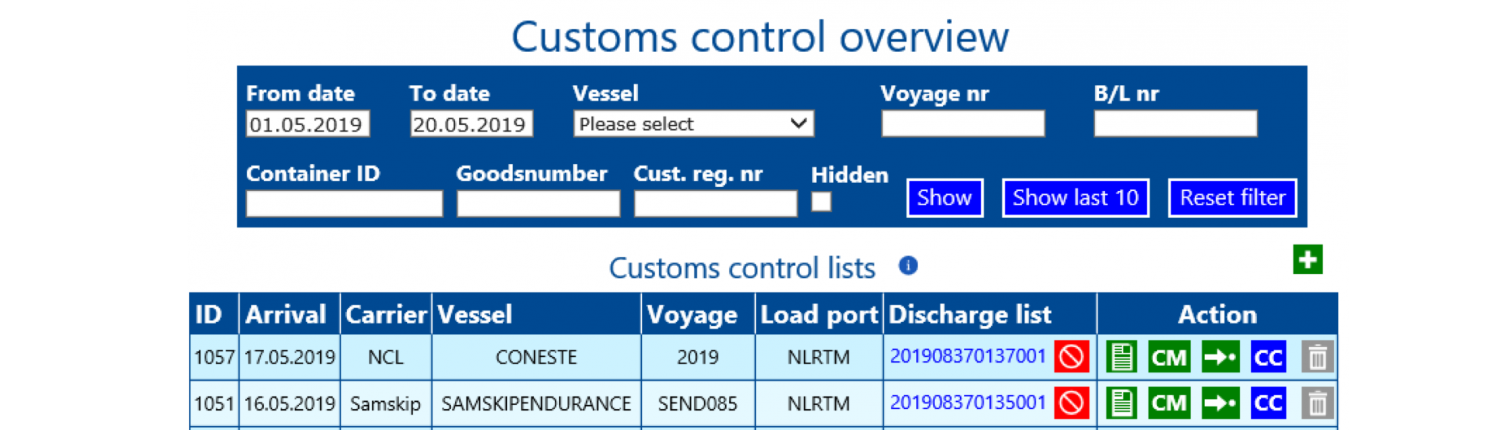Click Show last 10 button
This screenshot has width=1500, height=430.
tap(1076, 198)
